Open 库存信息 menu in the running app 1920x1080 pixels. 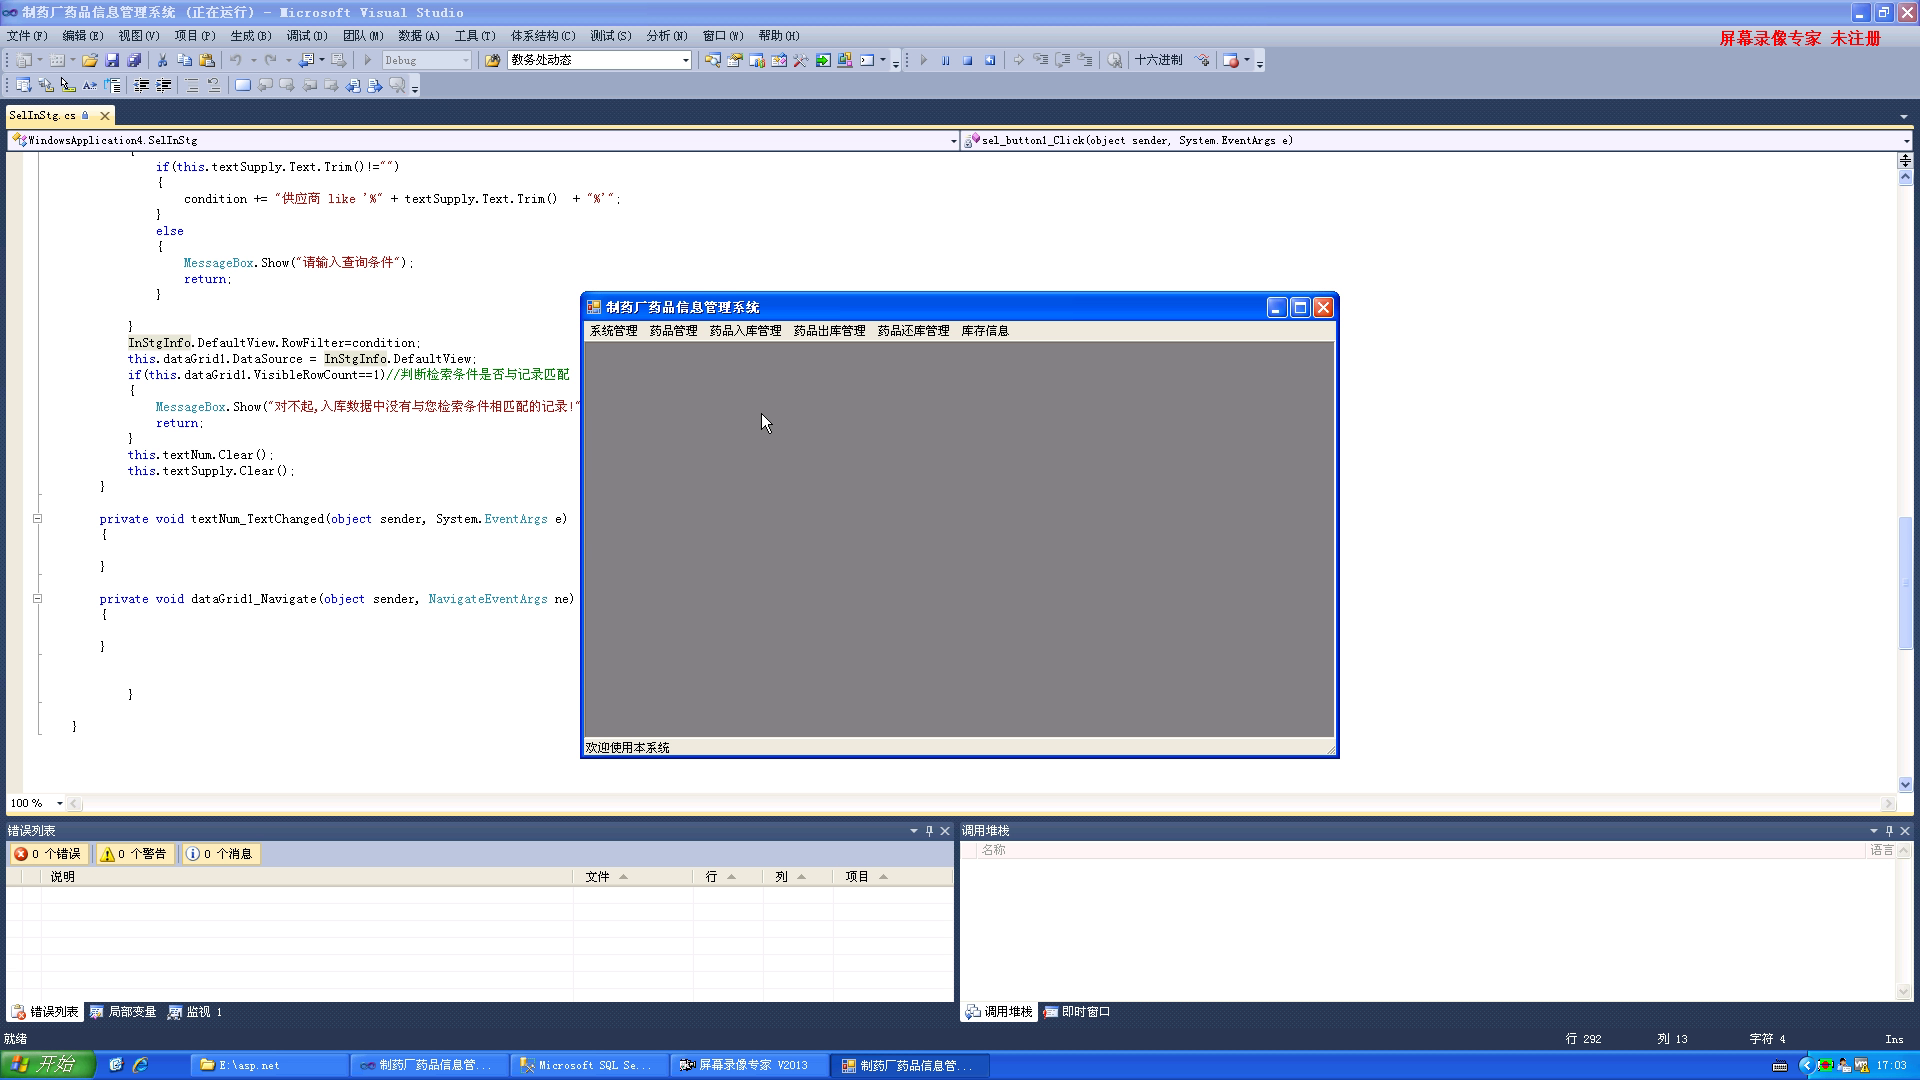tap(985, 331)
